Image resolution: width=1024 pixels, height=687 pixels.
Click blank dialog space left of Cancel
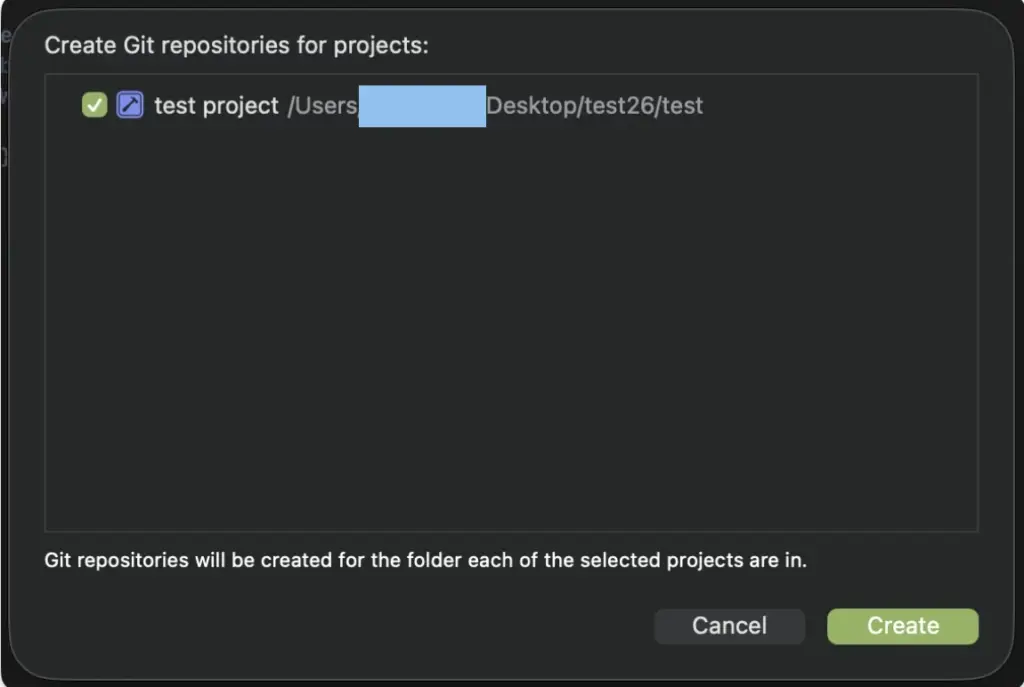(x=350, y=626)
